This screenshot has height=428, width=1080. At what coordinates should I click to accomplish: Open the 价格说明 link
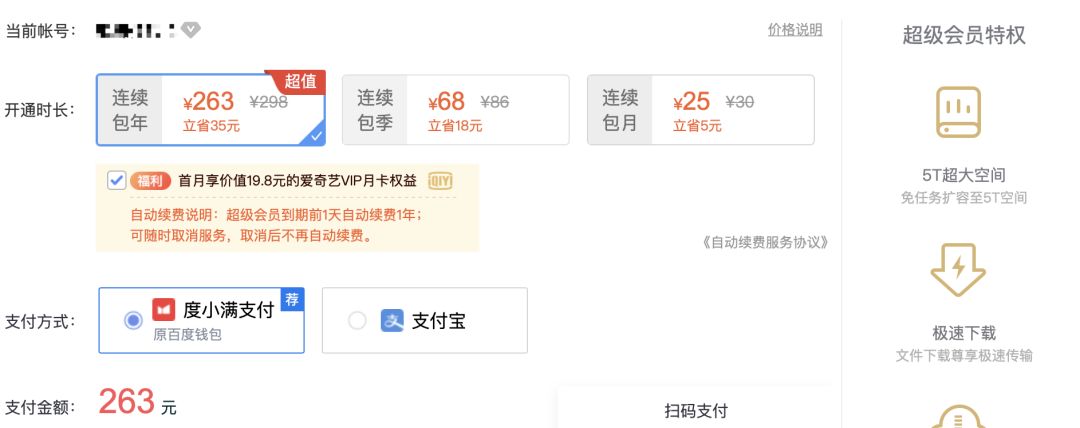click(795, 30)
